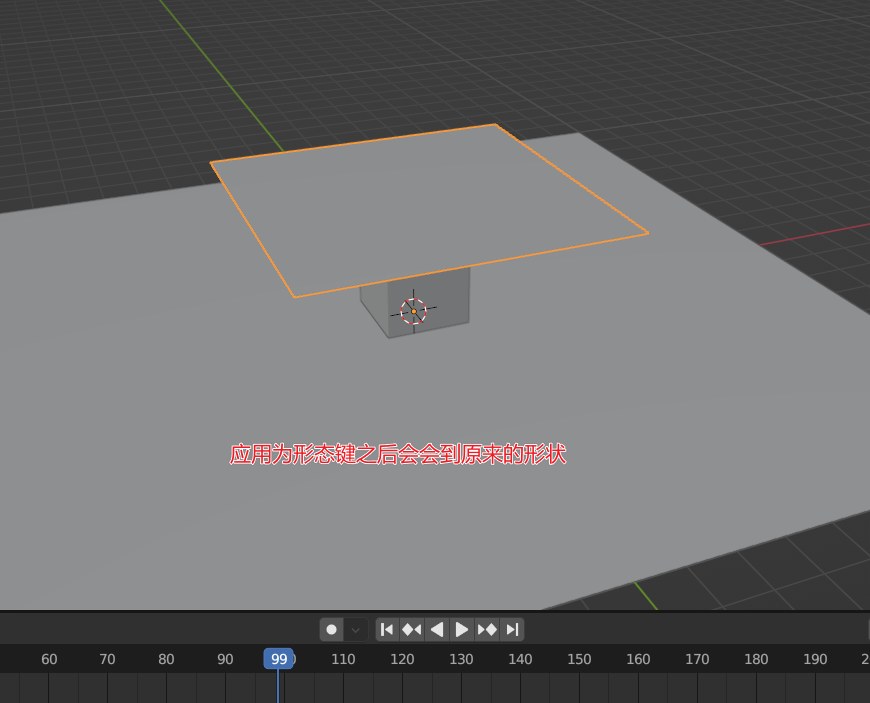Click frame 140 on timeline ruler
Viewport: 870px width, 703px height.
520,659
